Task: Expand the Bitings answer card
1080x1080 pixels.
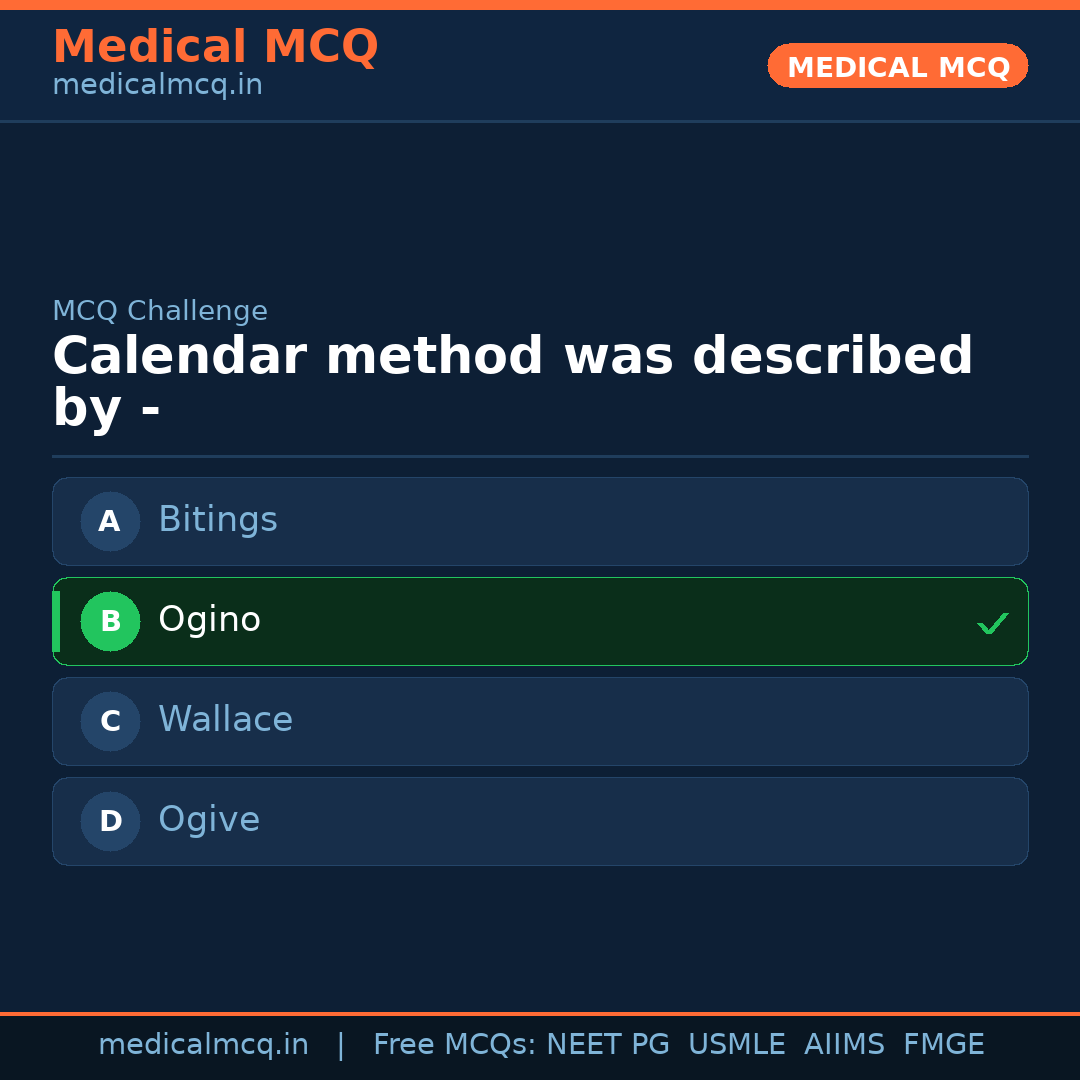Action: [x=540, y=521]
